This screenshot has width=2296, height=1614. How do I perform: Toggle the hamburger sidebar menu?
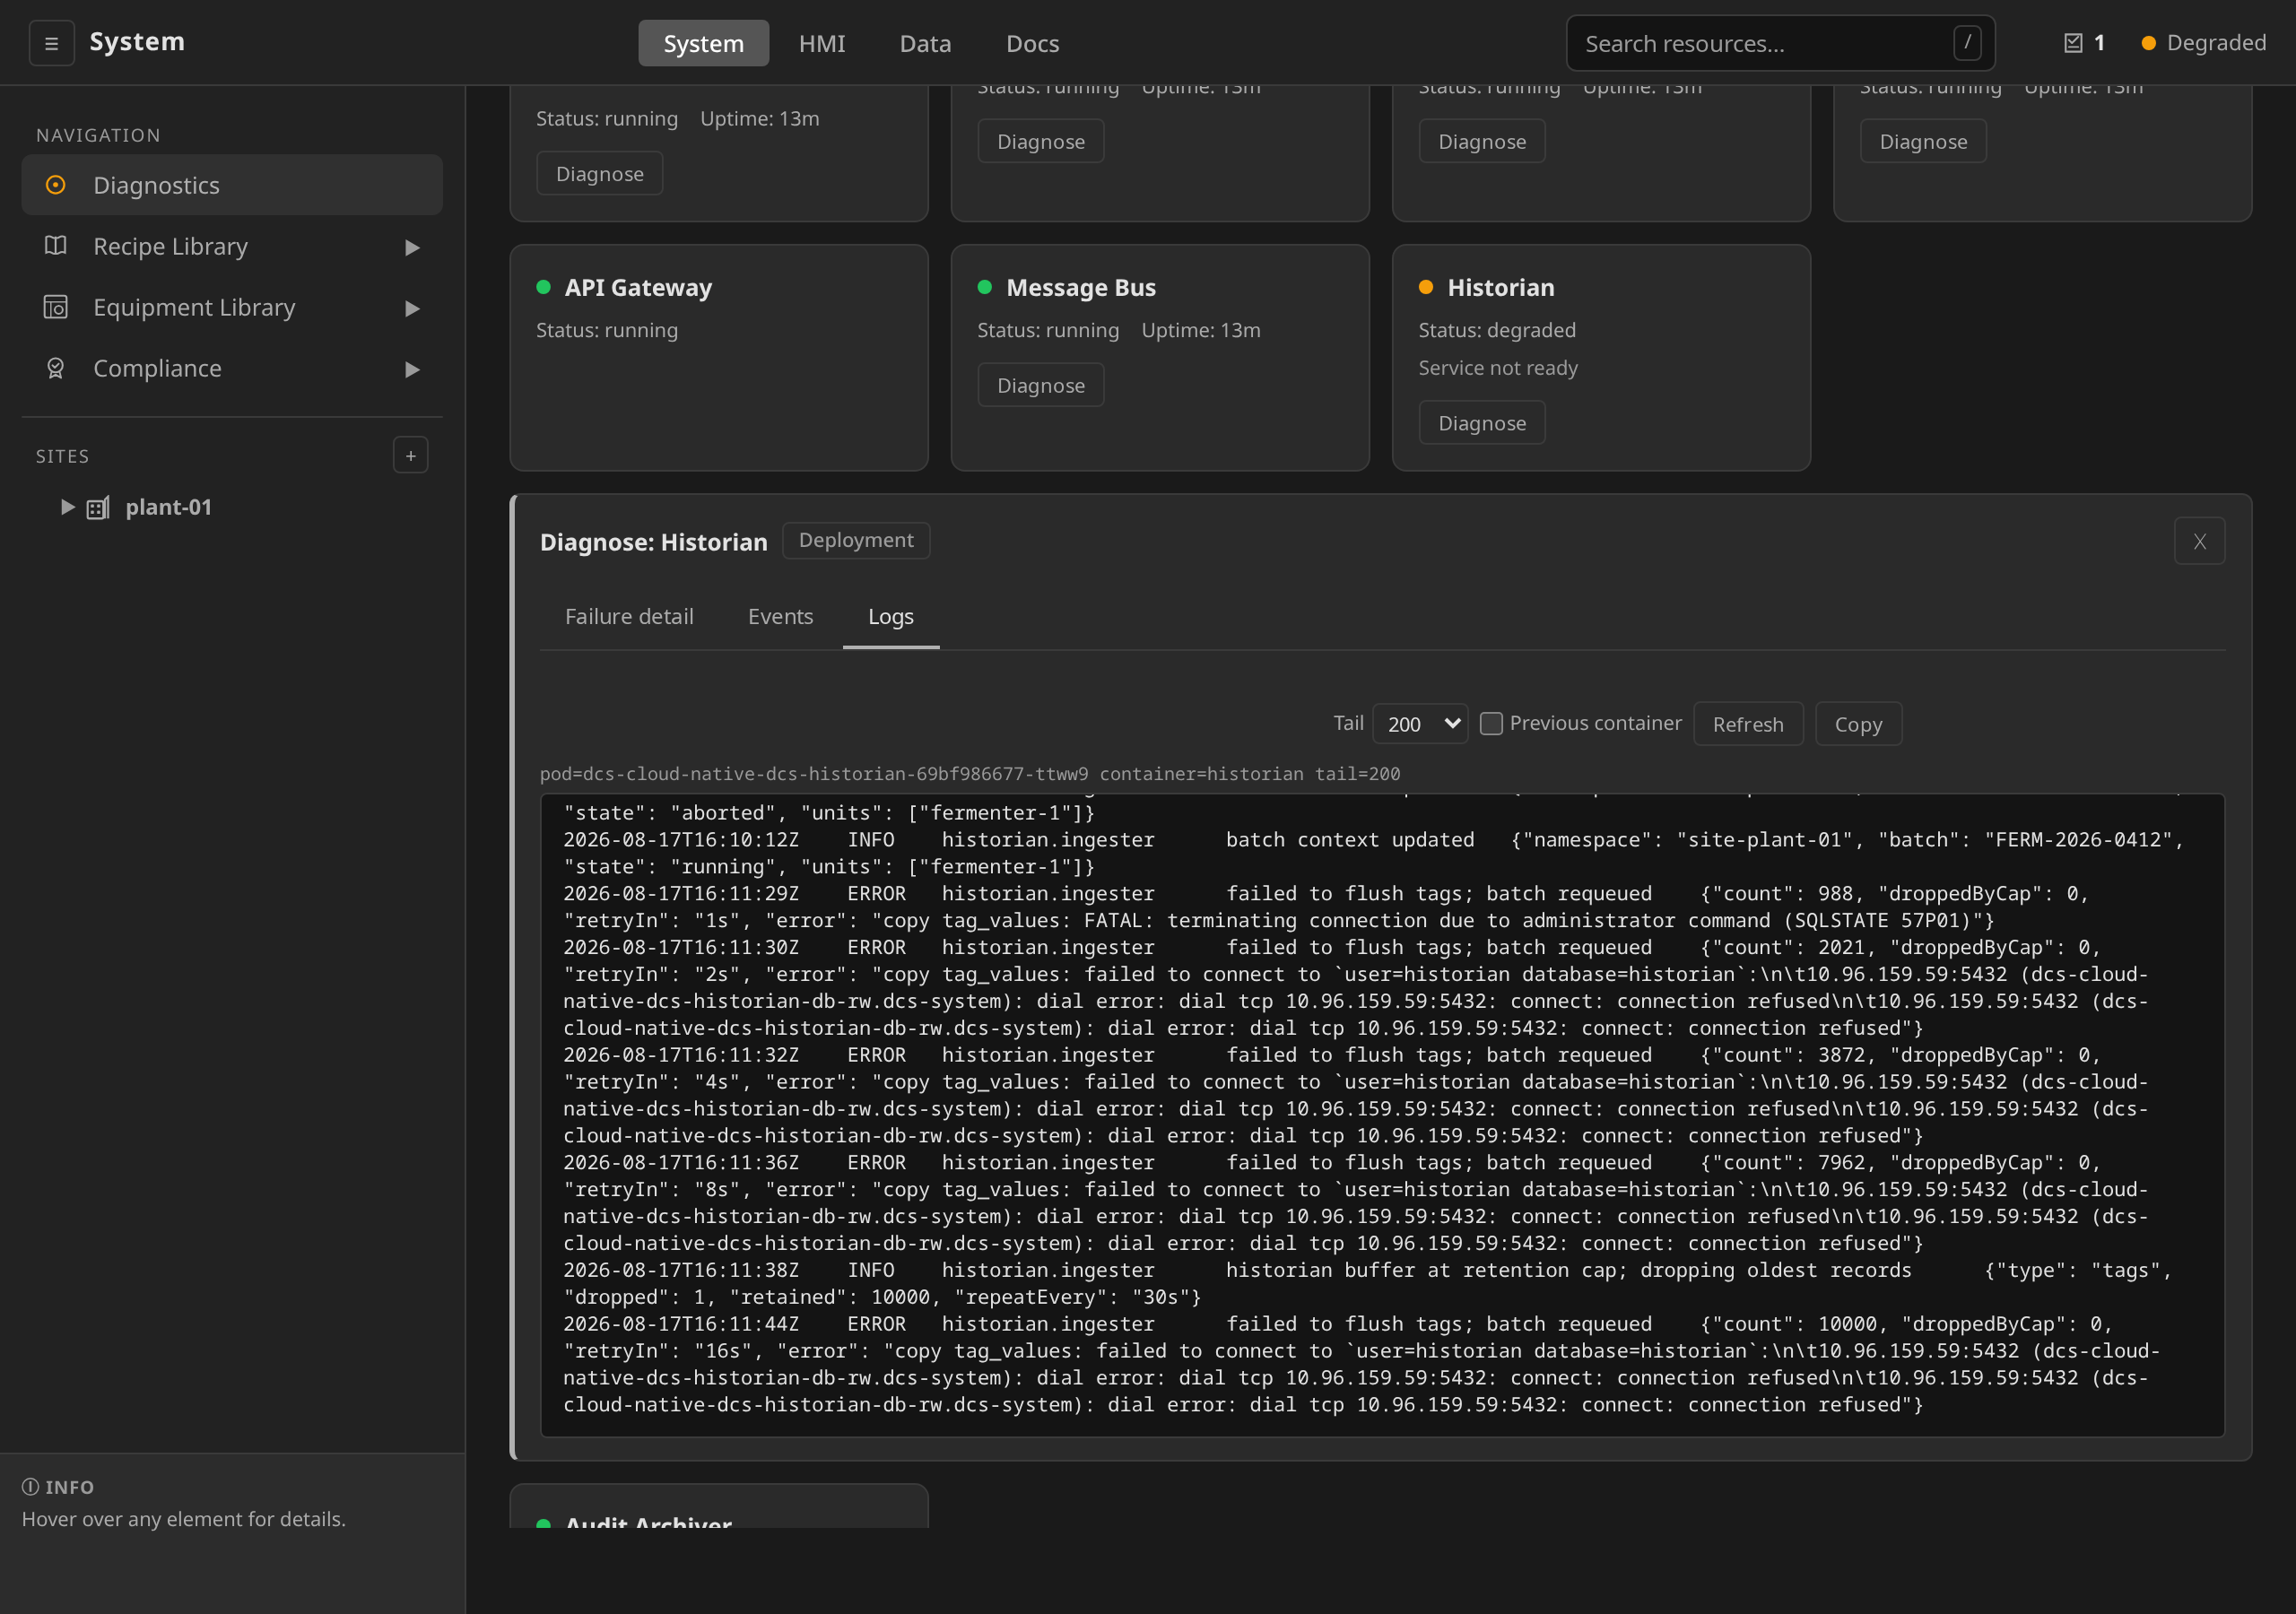(51, 43)
